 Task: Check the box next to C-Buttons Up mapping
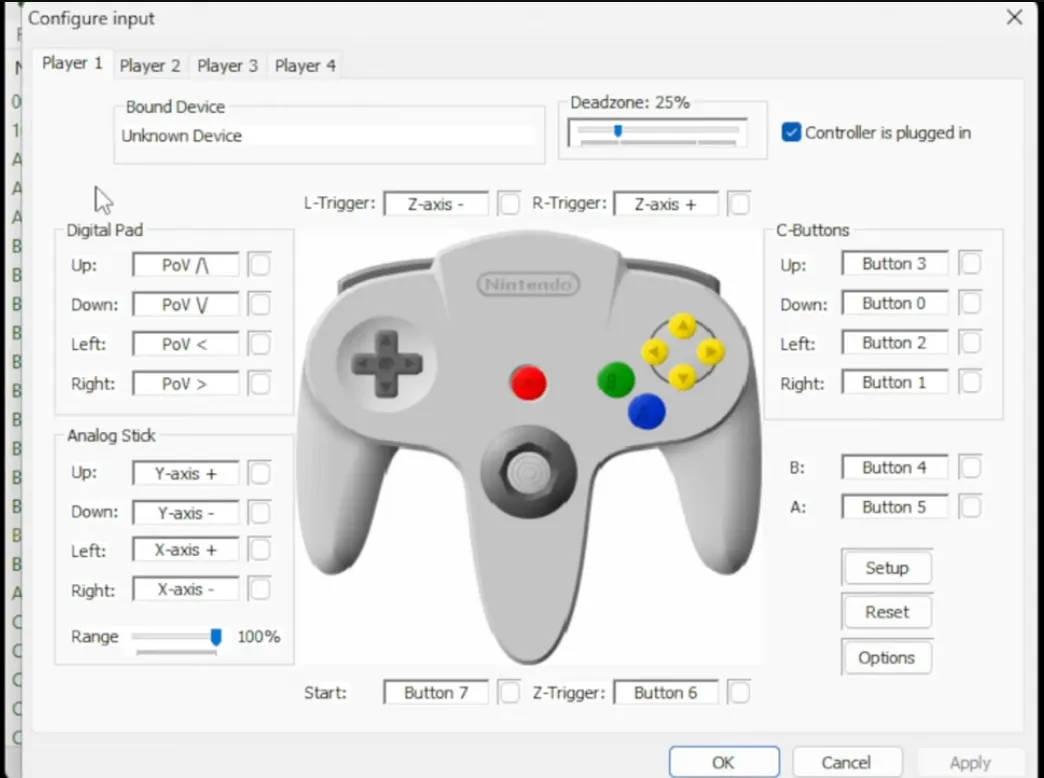[x=970, y=263]
